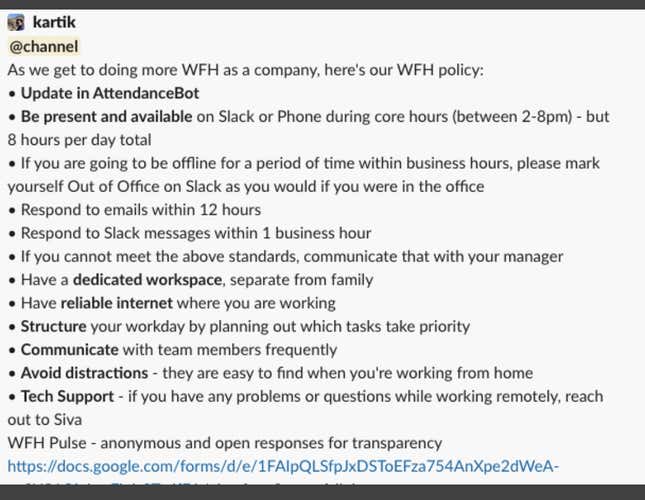Open the kartik username profile

[x=54, y=22]
